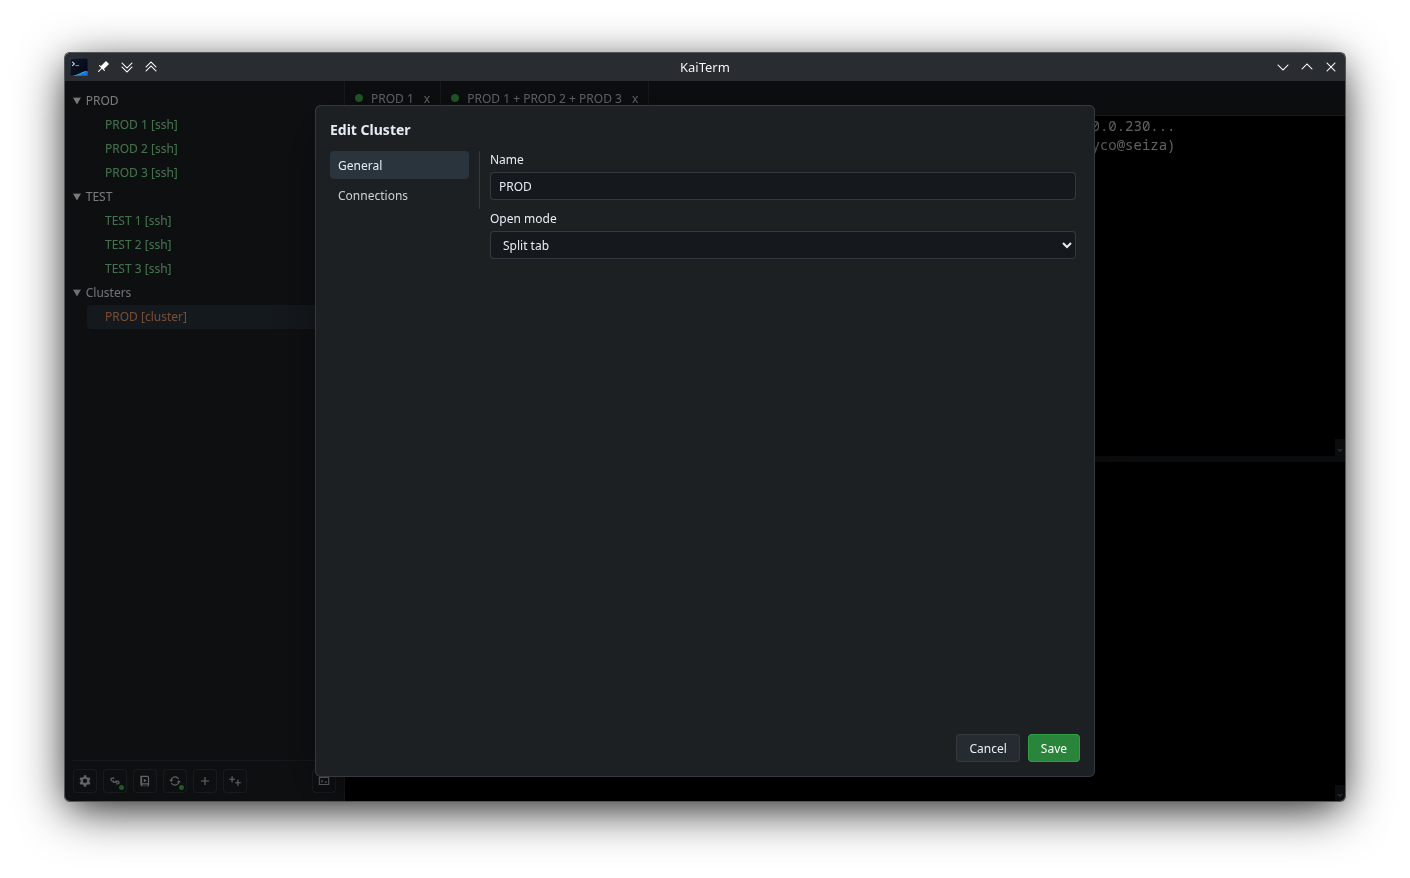This screenshot has width=1410, height=878.
Task: Switch to the PROD 1 + PROD 2 + PROD 3 tab
Action: 544,99
